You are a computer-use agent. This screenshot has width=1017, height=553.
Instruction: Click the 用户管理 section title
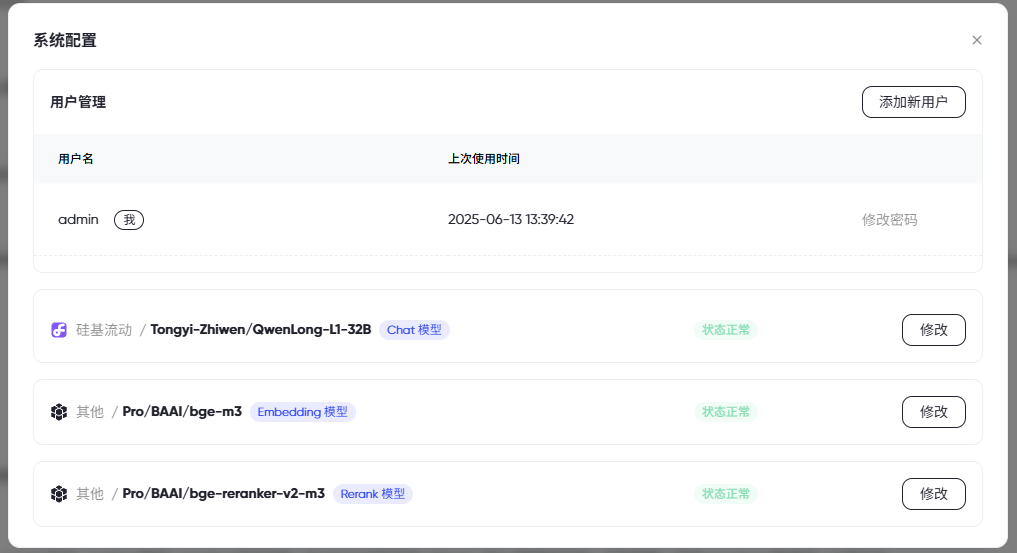(x=78, y=102)
